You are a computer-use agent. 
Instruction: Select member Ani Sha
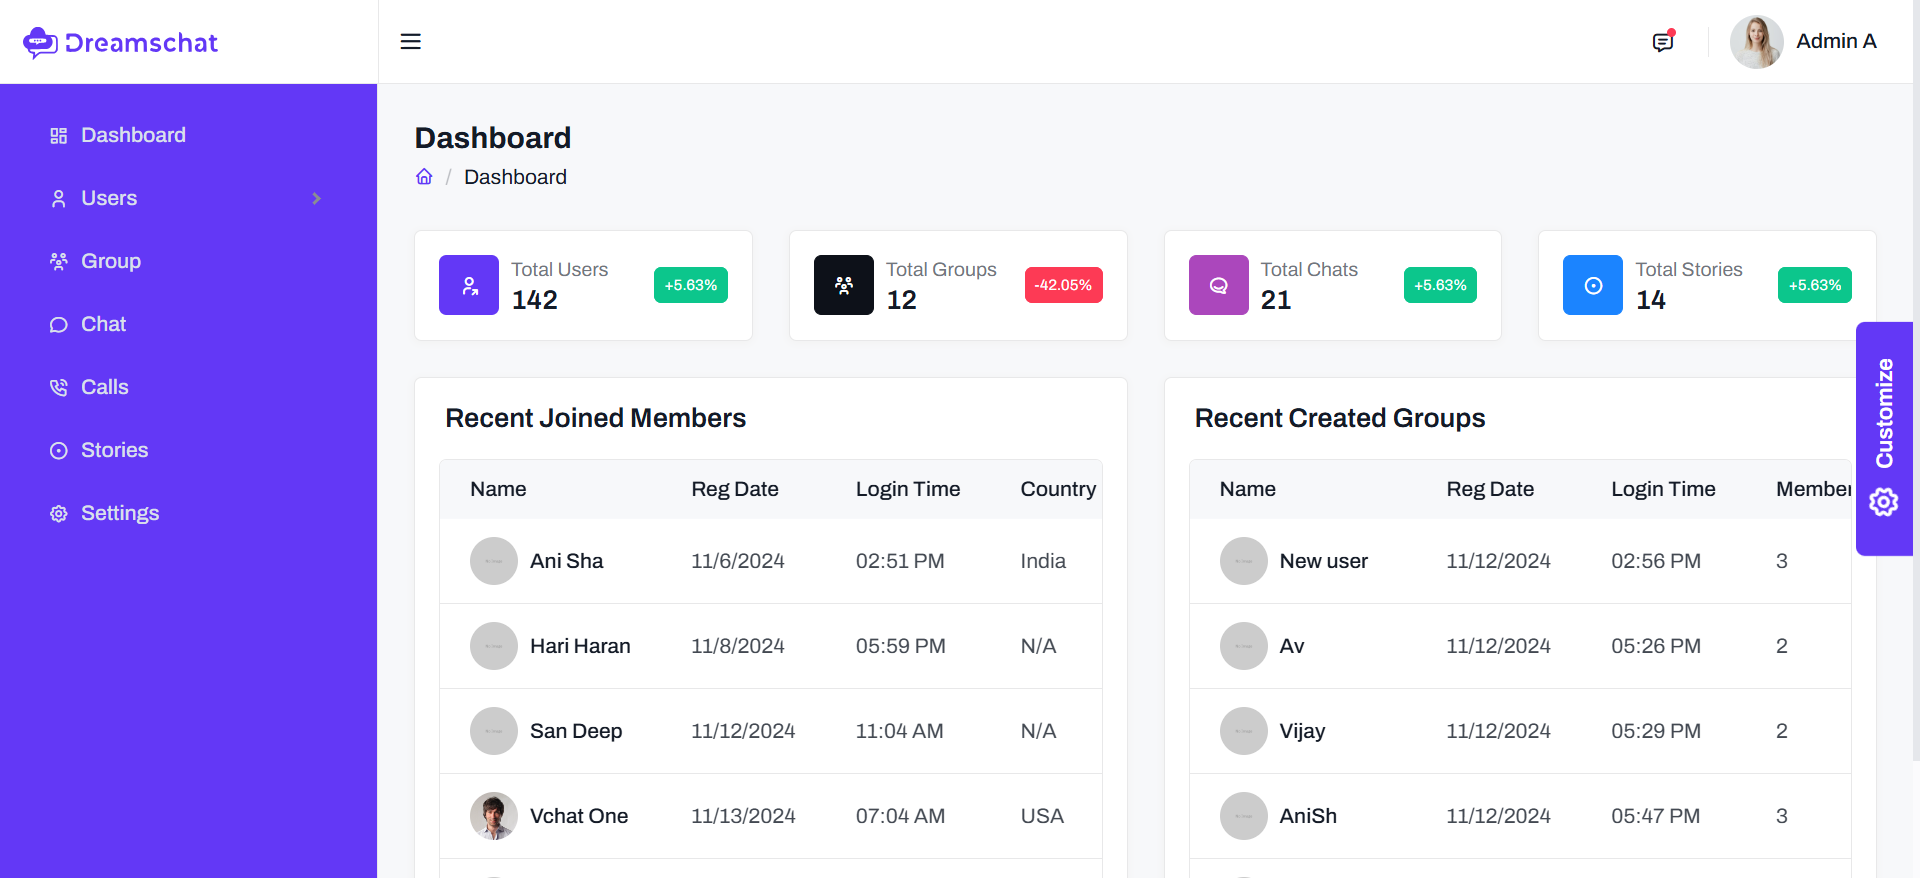[x=566, y=561]
